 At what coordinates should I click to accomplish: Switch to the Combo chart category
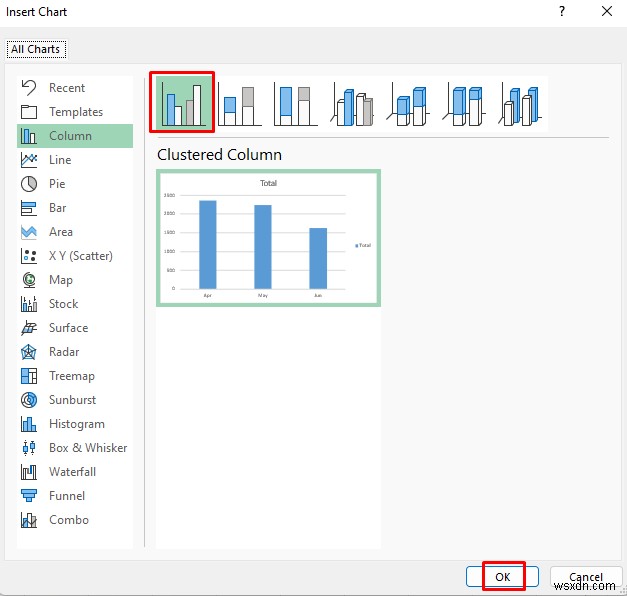pyautogui.click(x=75, y=520)
